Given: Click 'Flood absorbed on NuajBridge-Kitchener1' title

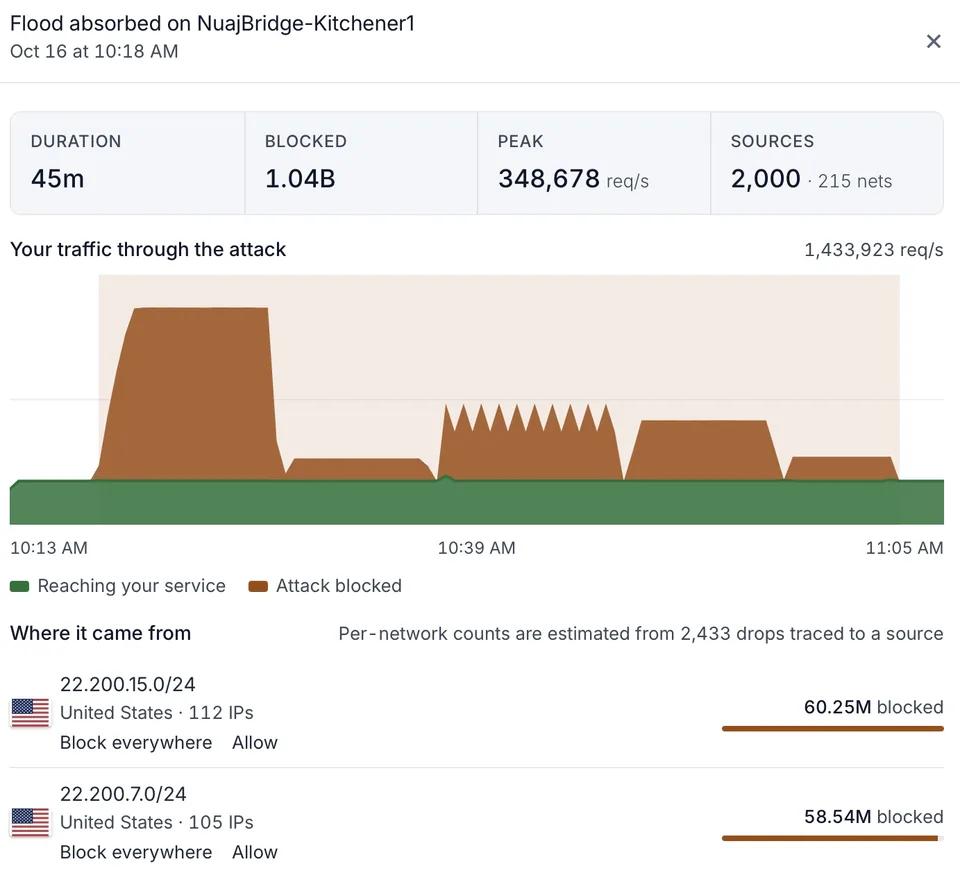Looking at the screenshot, I should (x=212, y=23).
